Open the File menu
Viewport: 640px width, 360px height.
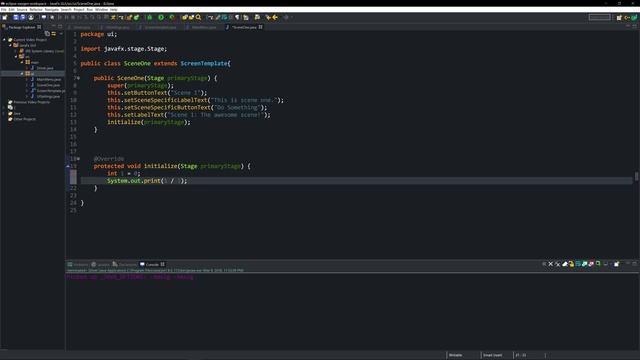(x=3, y=9)
